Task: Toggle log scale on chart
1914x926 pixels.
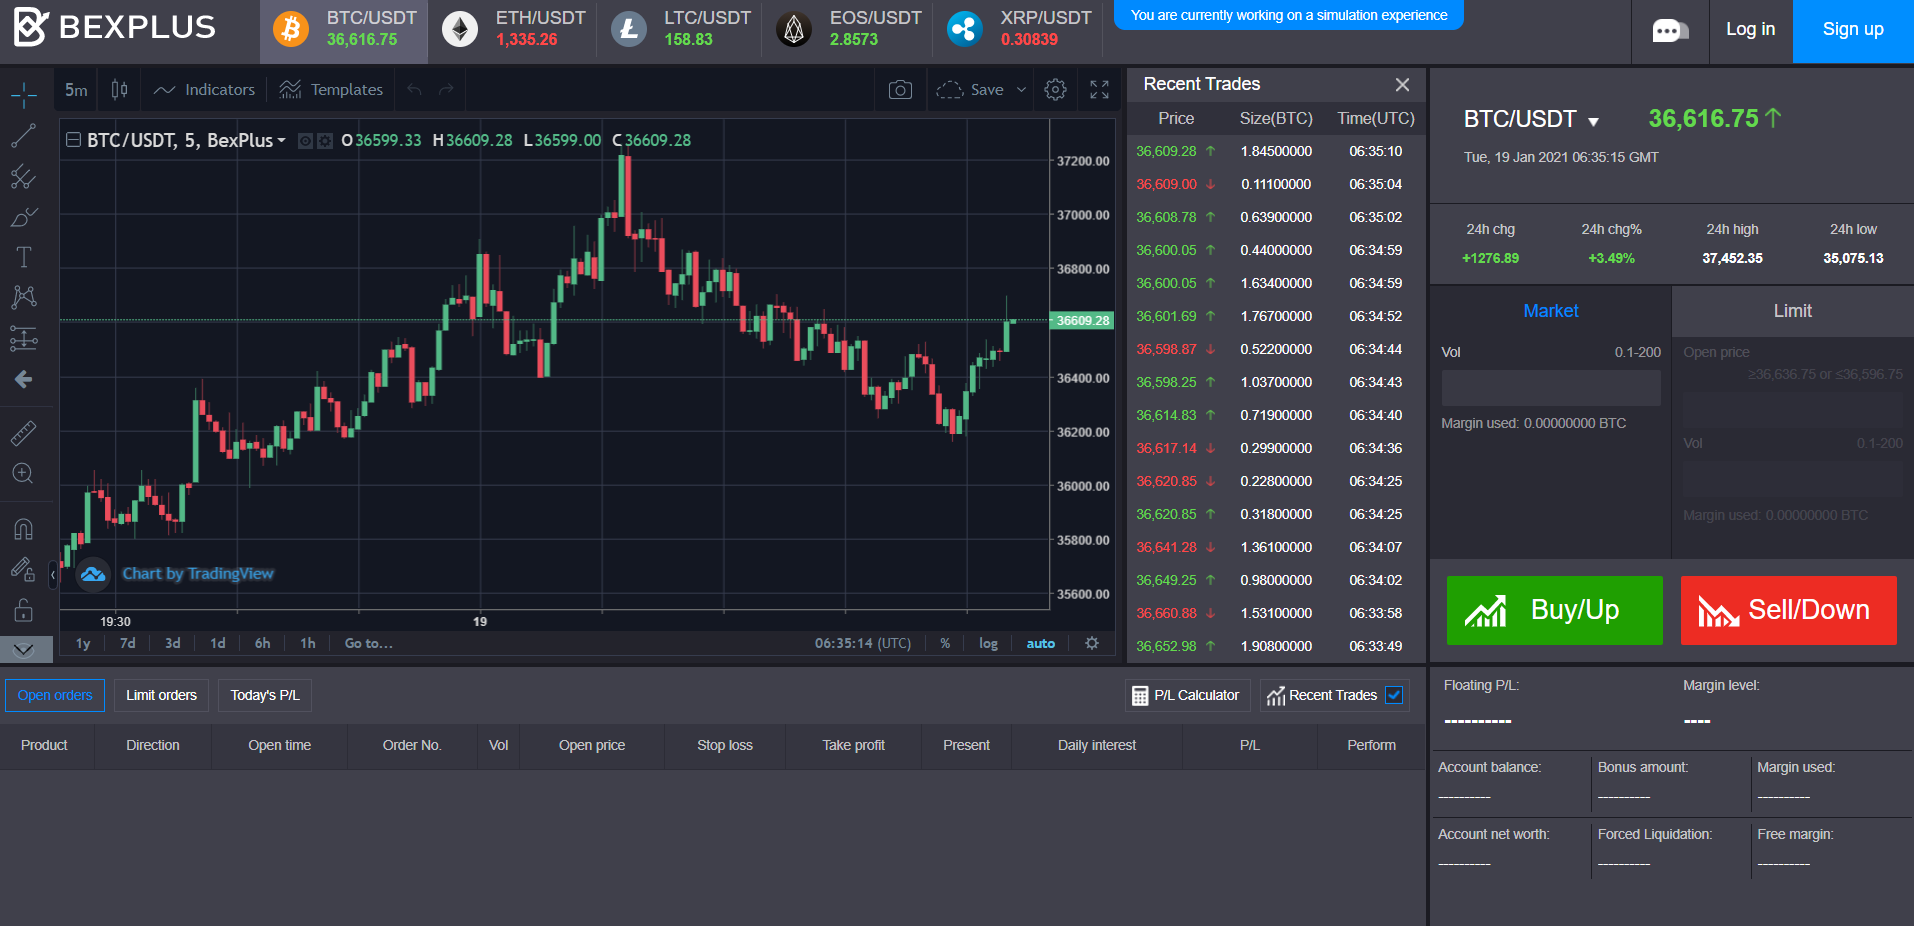Action: pos(988,643)
